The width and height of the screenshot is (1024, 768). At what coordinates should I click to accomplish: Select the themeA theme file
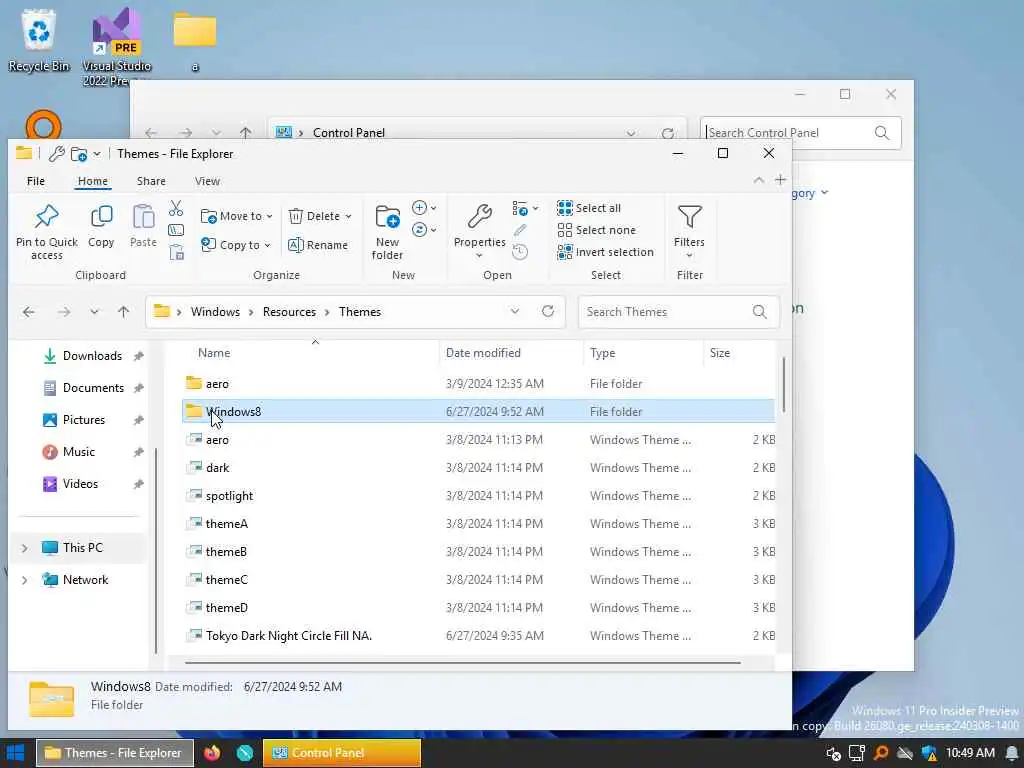pyautogui.click(x=480, y=524)
